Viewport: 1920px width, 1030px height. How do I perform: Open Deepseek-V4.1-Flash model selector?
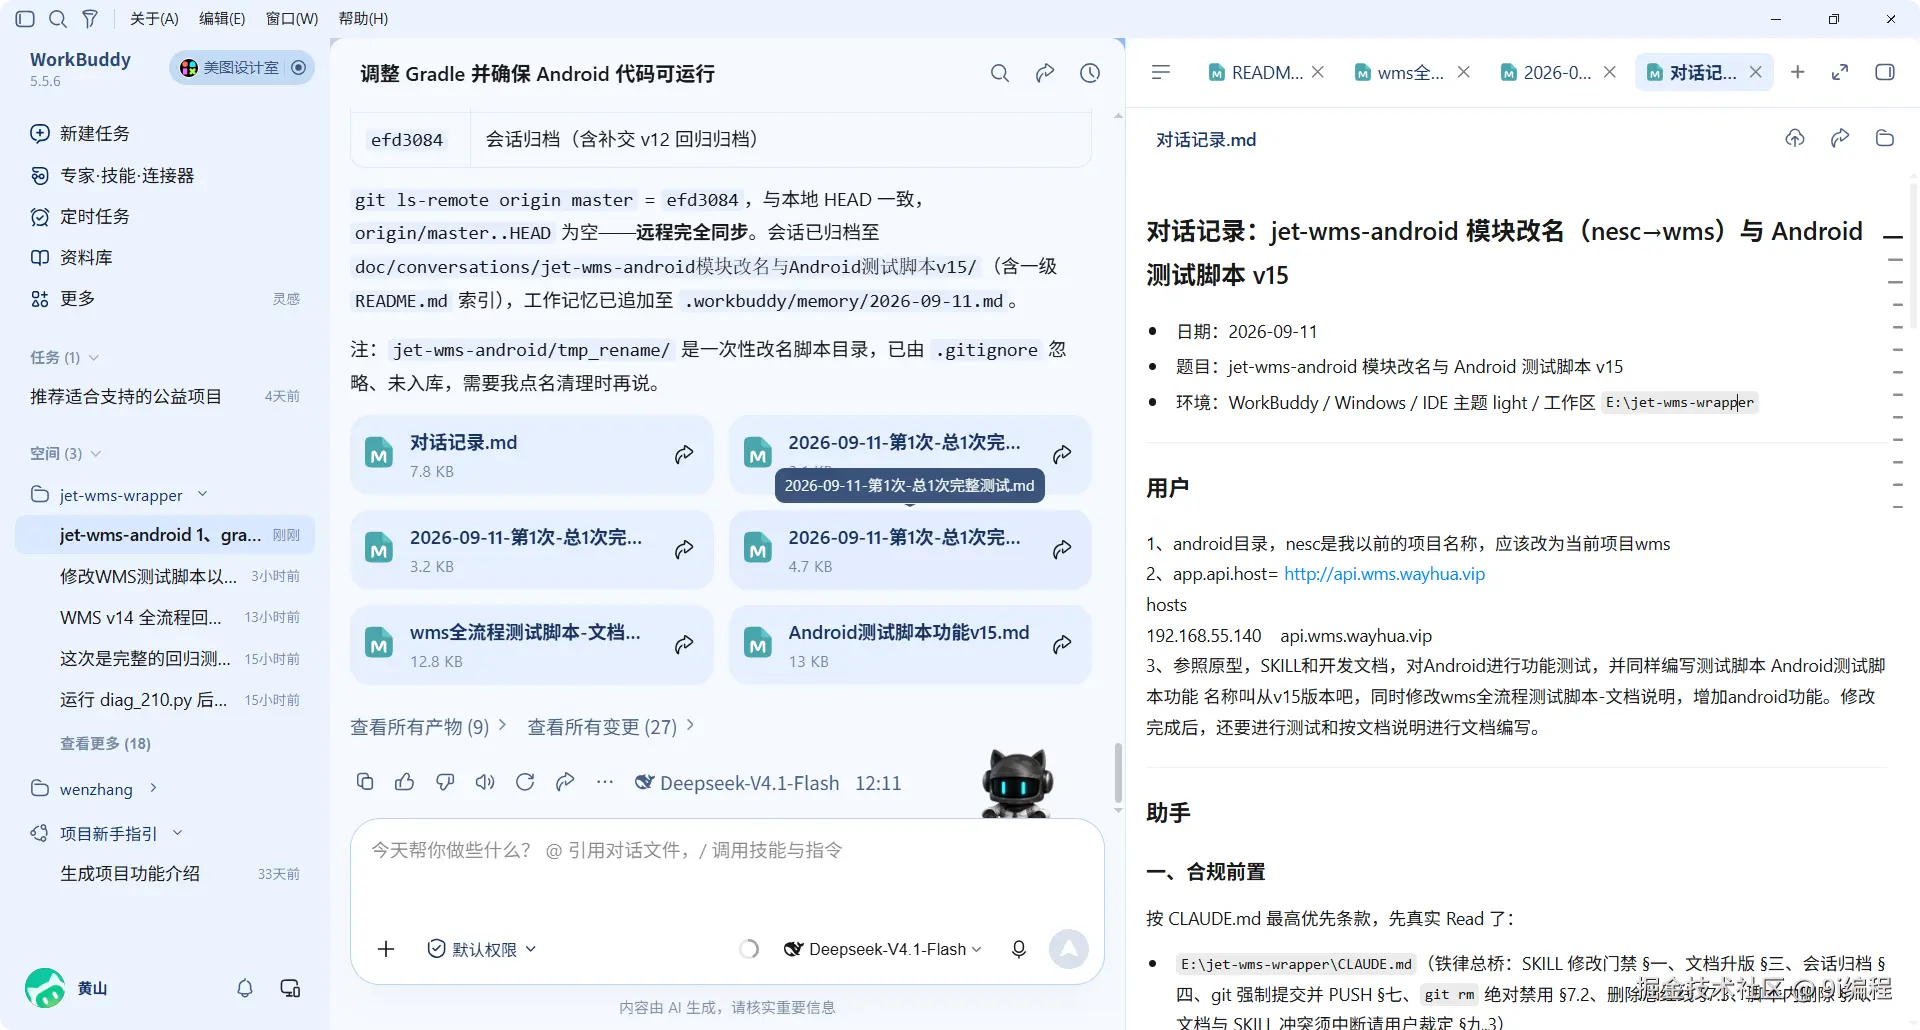883,949
